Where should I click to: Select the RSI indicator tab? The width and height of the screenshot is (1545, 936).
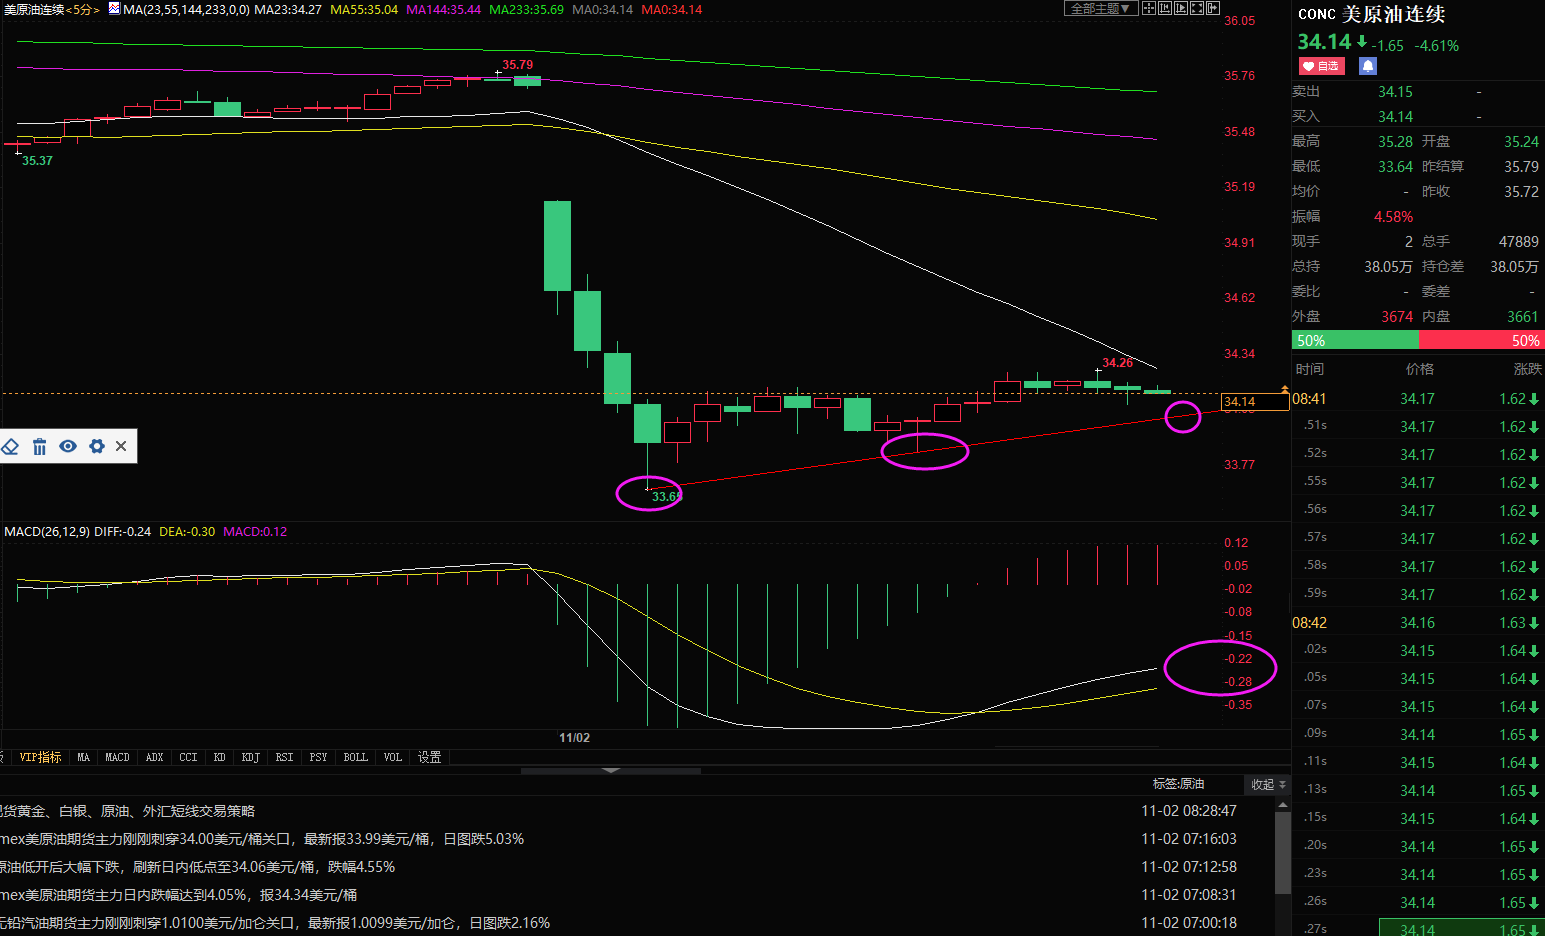284,757
